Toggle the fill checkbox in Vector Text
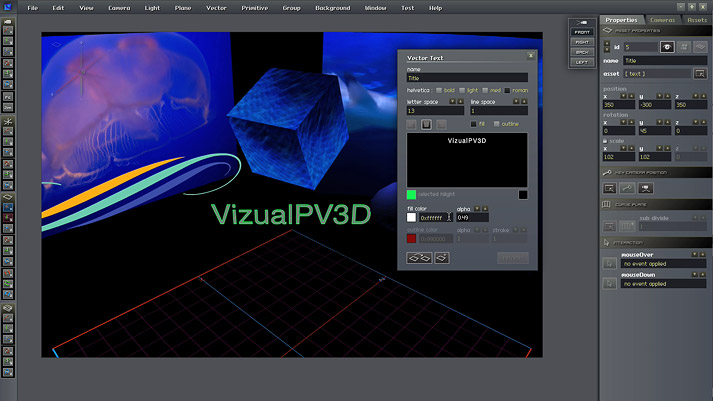713x401 pixels. pyautogui.click(x=473, y=124)
